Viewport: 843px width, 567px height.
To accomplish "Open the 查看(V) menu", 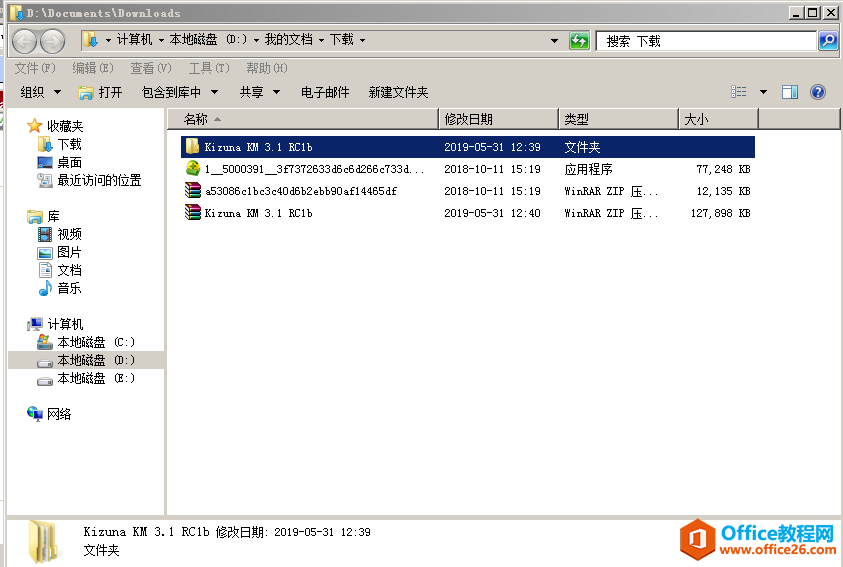I will point(151,68).
